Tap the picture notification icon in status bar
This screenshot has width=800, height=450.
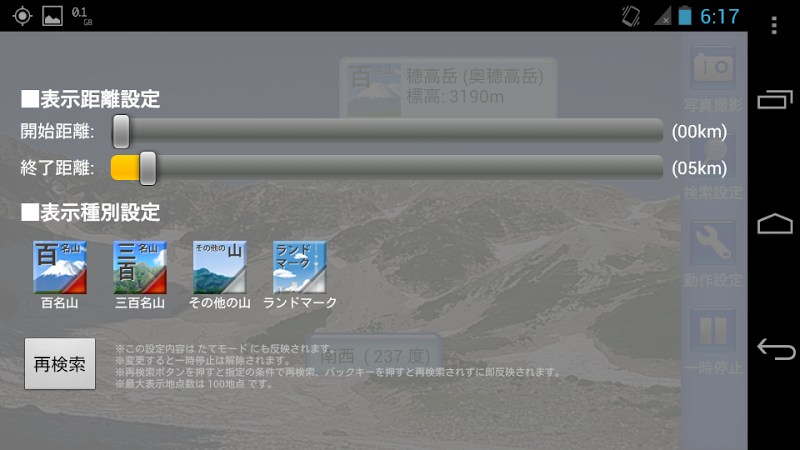coord(53,16)
